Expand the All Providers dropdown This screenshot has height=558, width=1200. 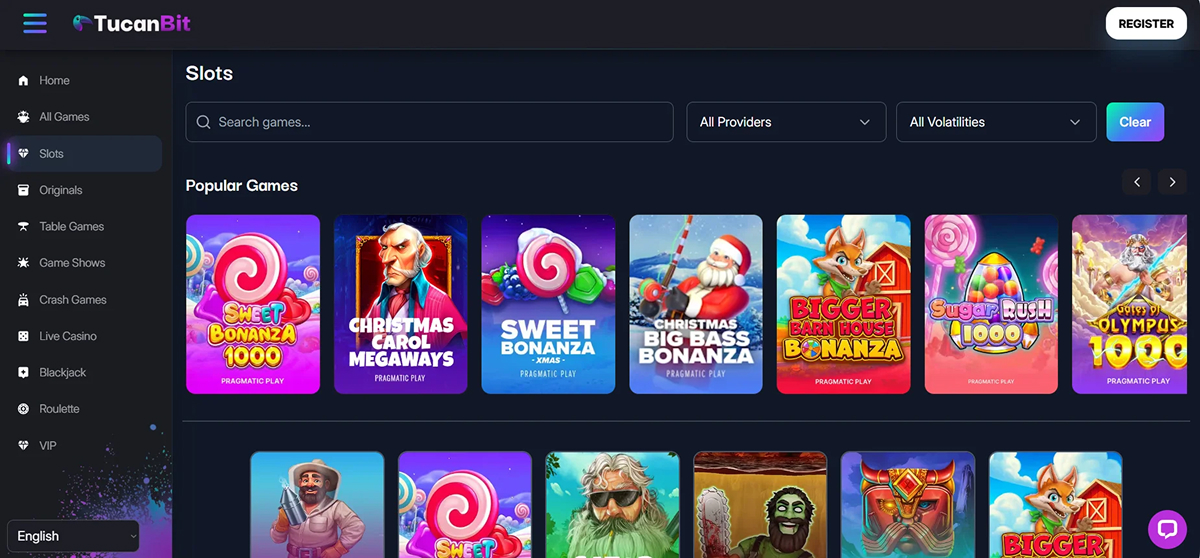786,122
